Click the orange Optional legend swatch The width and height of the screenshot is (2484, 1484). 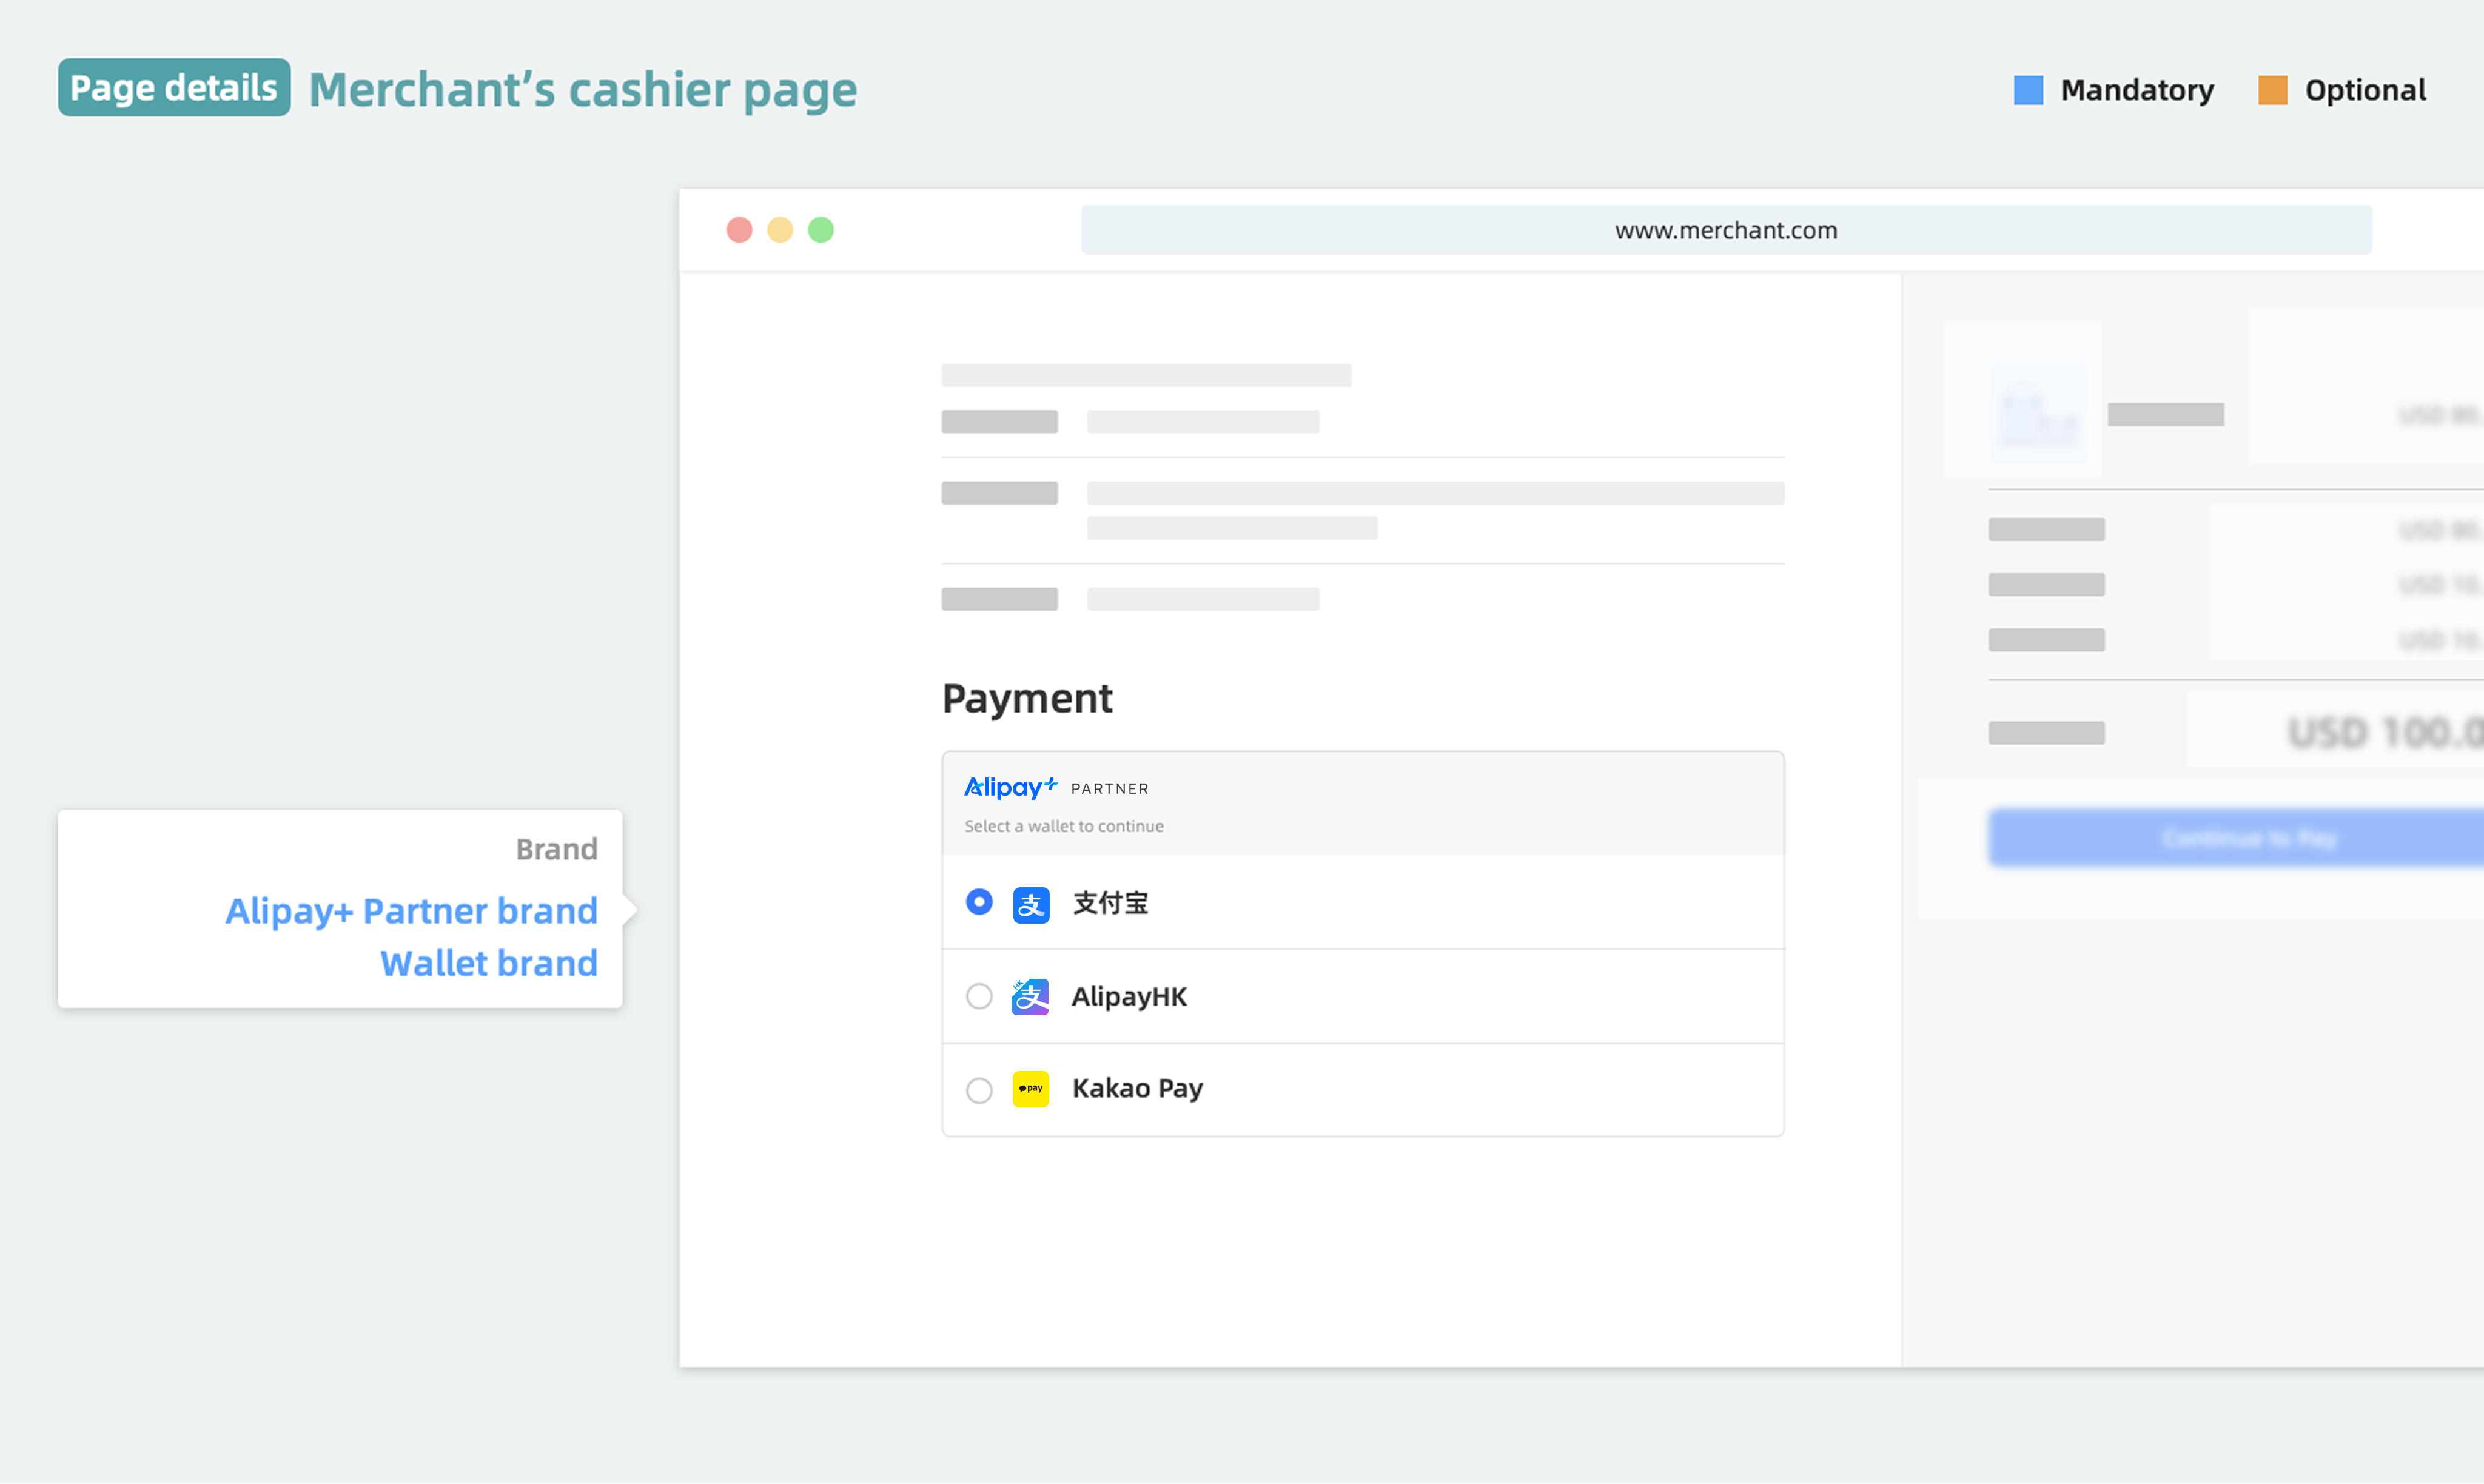point(2272,90)
